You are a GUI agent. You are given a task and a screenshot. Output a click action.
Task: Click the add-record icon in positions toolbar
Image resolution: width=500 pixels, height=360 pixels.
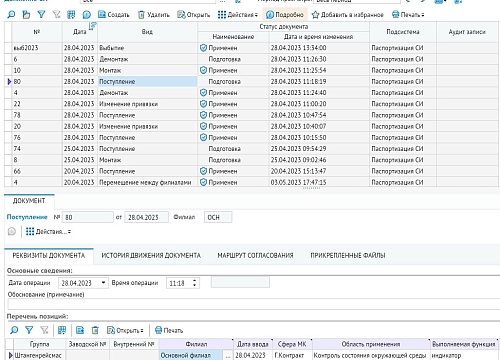[x=80, y=330]
